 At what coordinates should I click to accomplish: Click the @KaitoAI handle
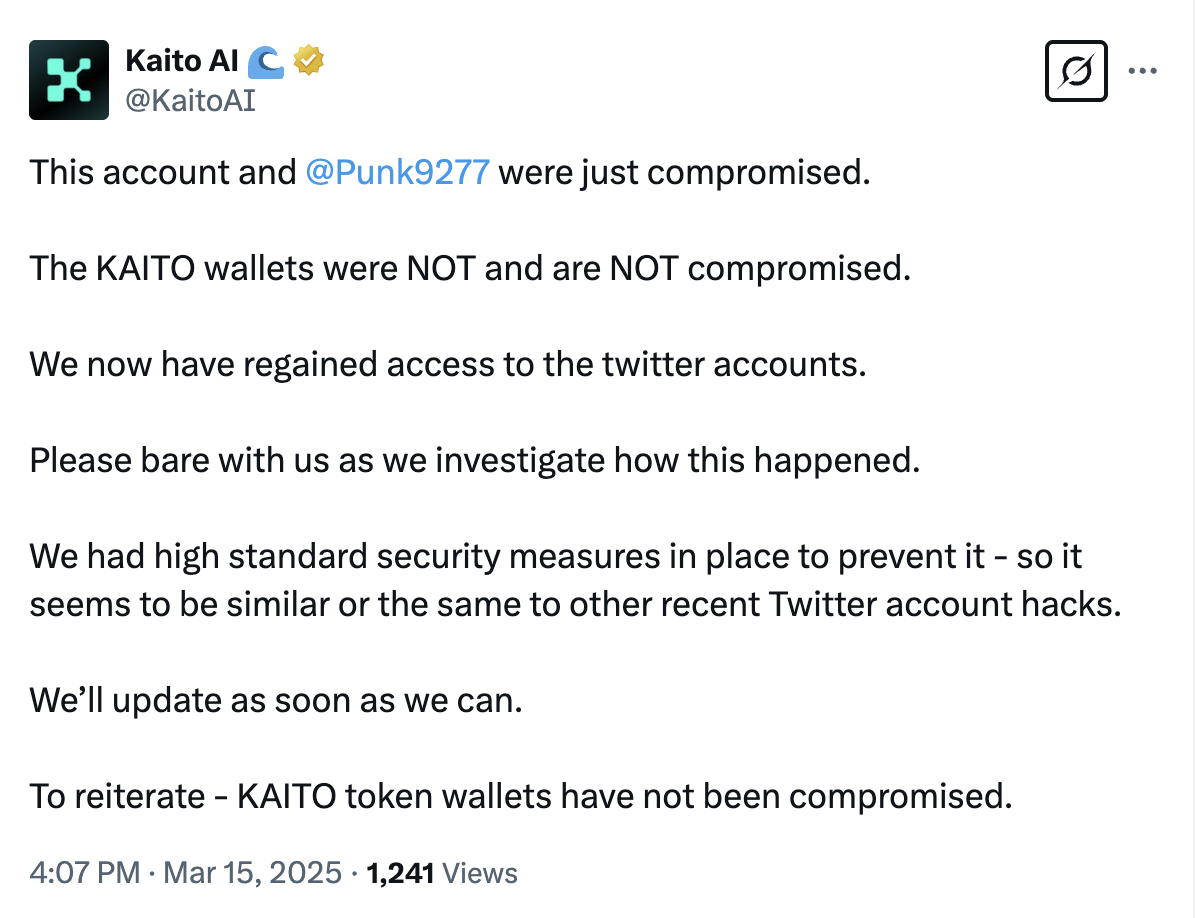tap(190, 99)
